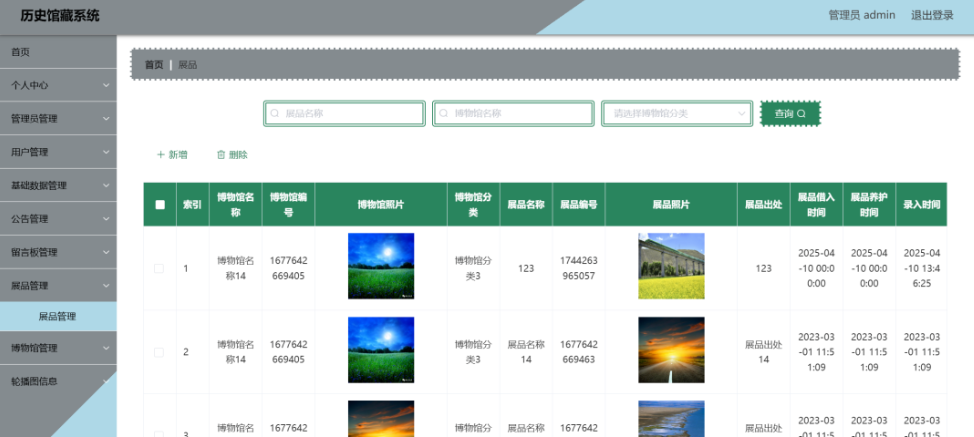The image size is (974, 437).
Task: Click the 展品名称14 cell in row 2
Action: tap(526, 352)
